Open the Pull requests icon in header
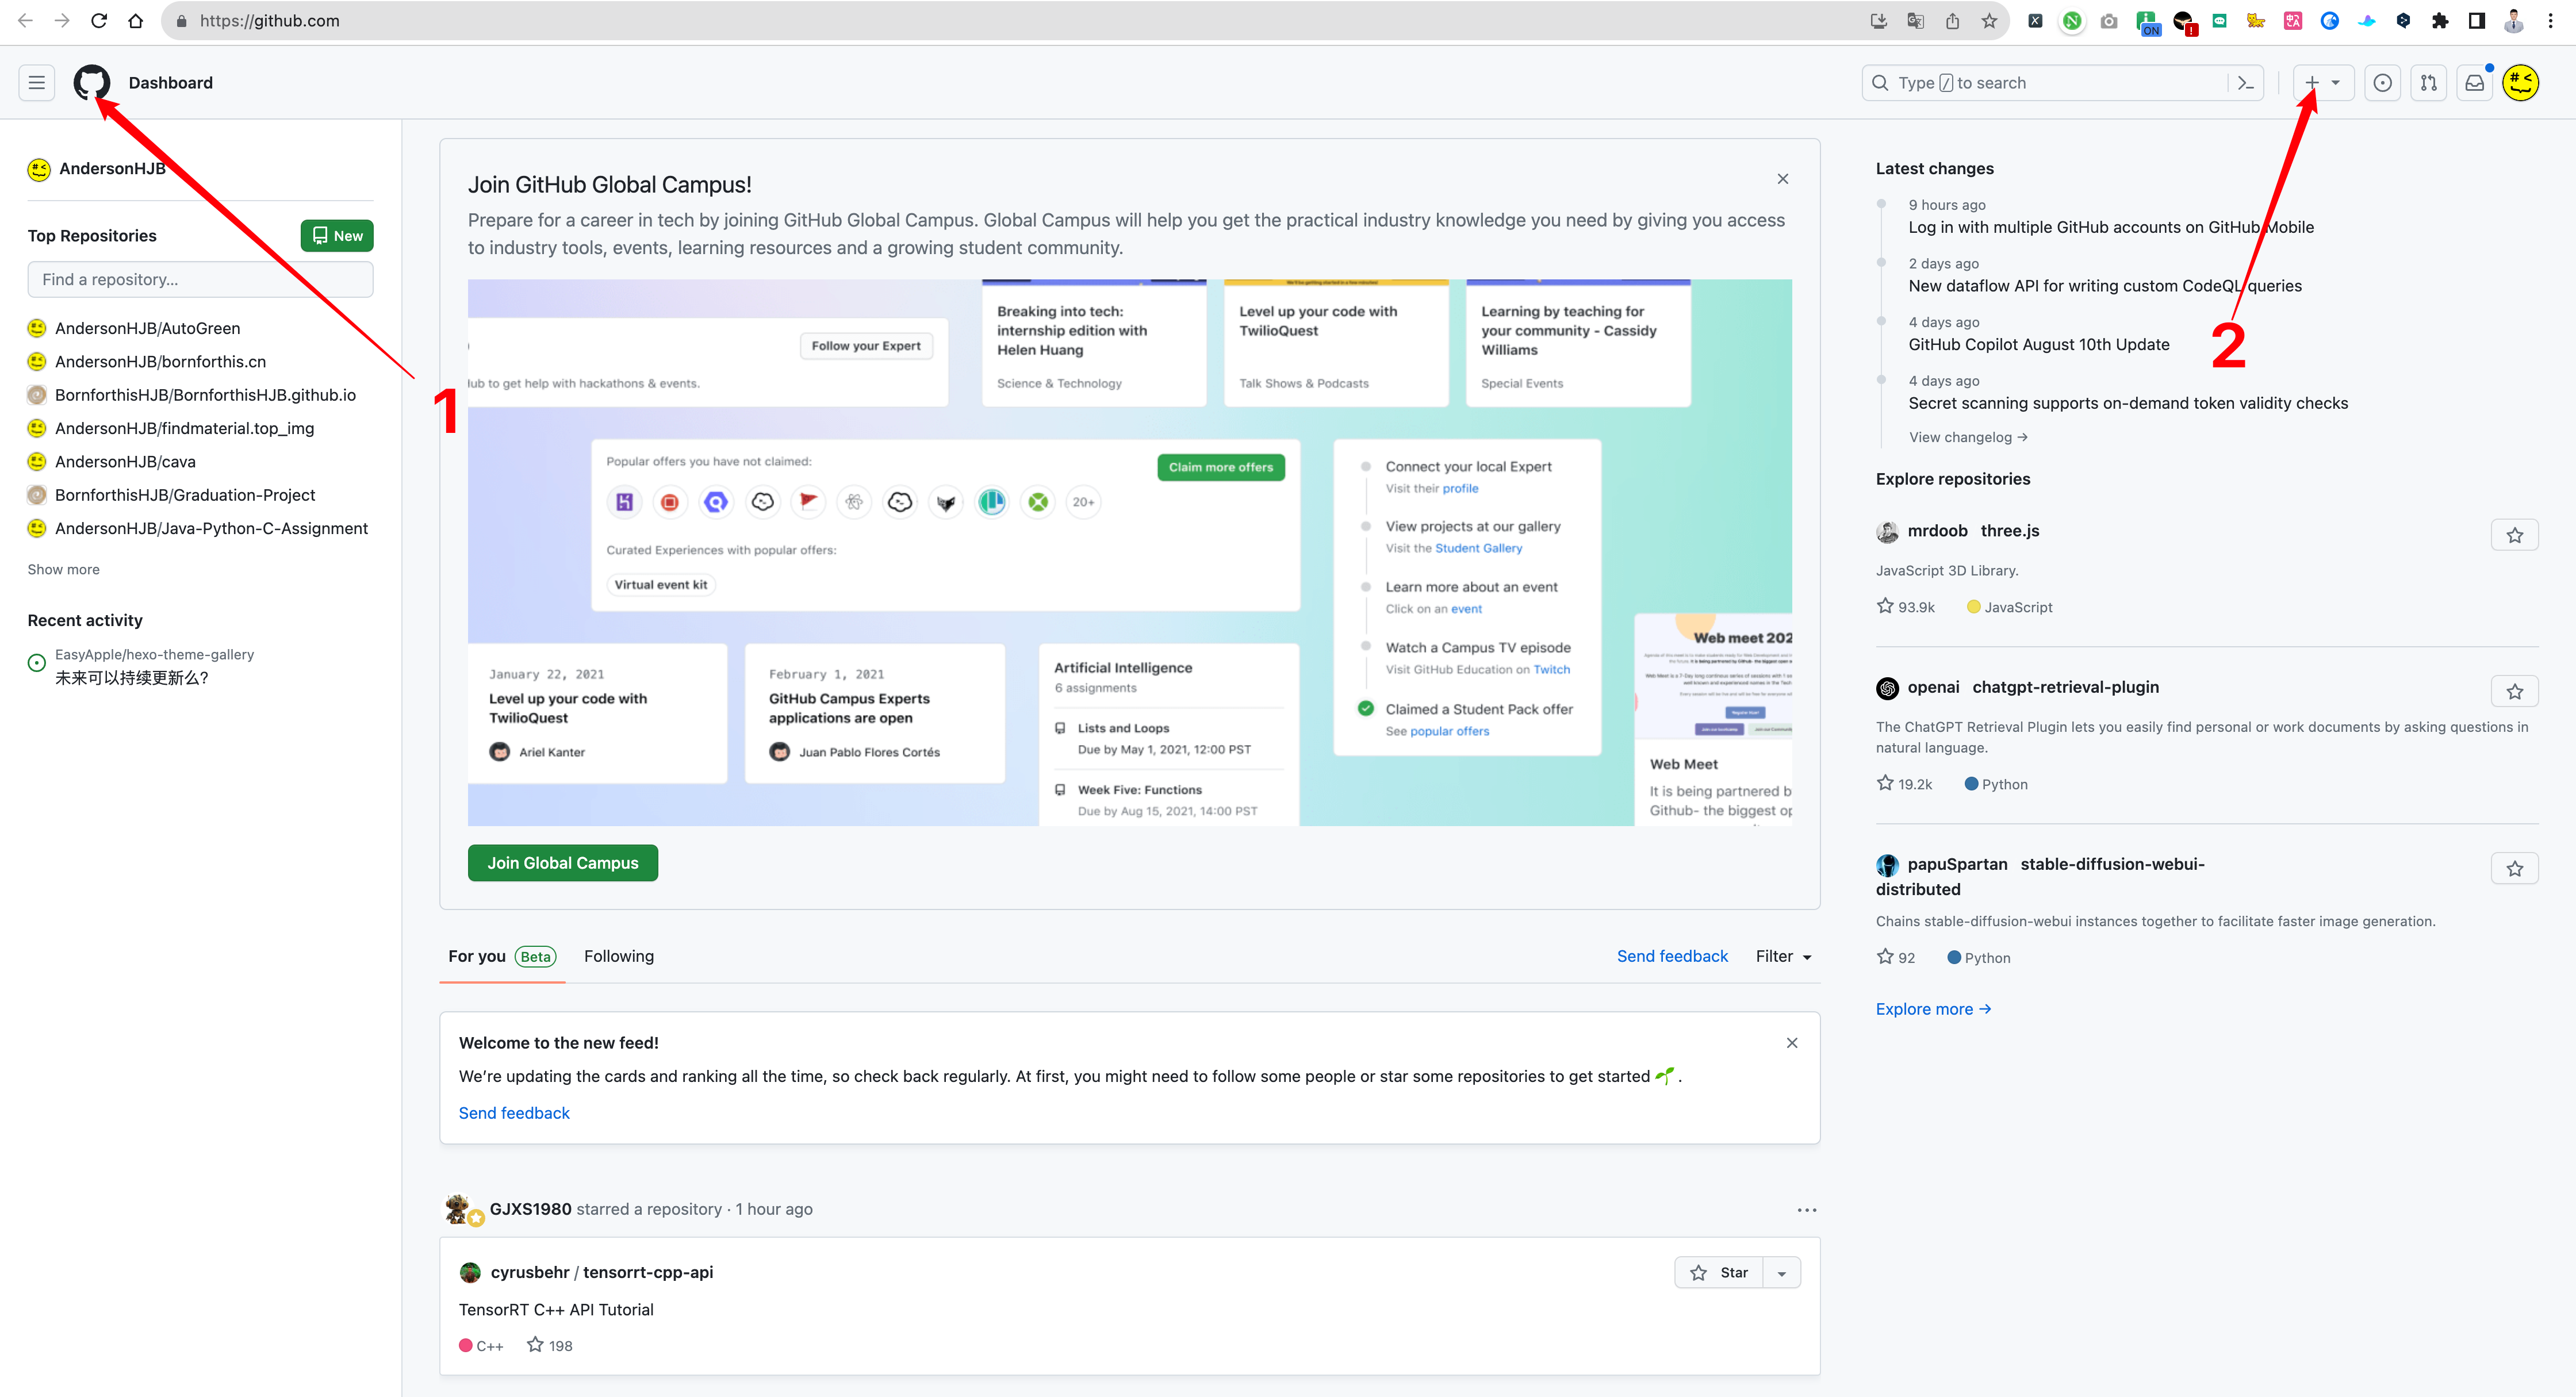The image size is (2576, 1397). pos(2429,83)
